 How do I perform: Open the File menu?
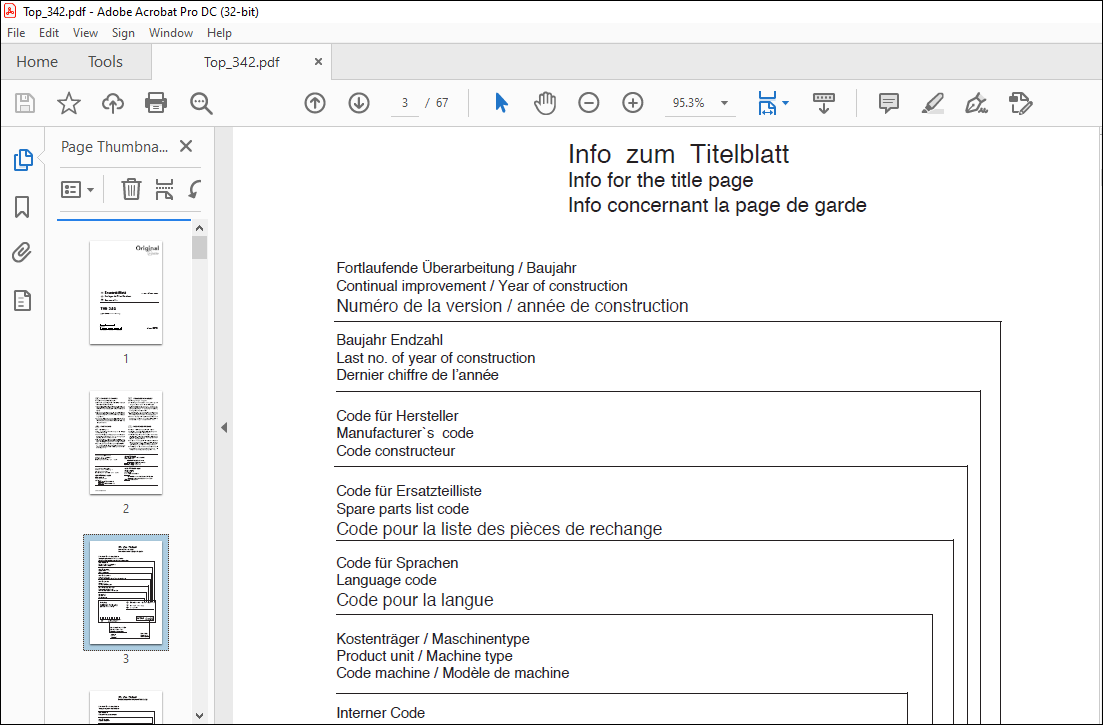[x=16, y=33]
